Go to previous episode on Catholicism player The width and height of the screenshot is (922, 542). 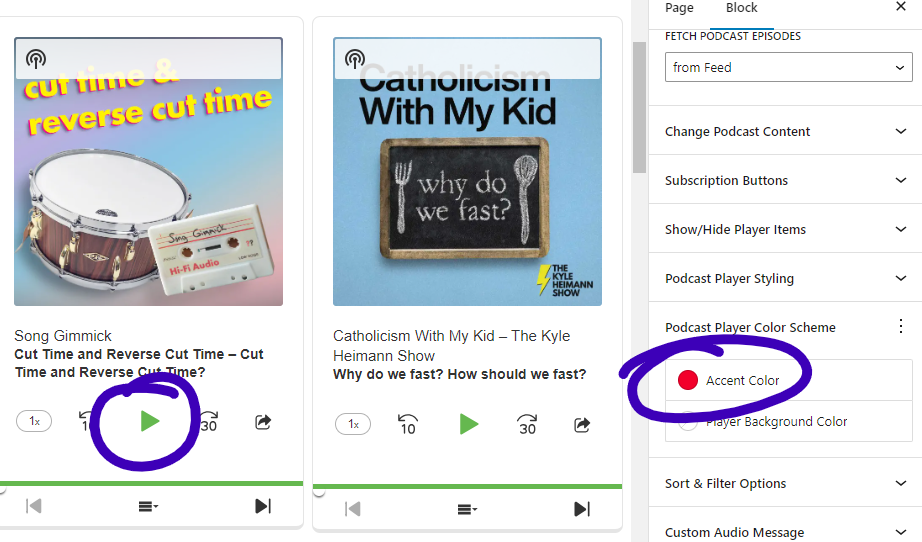[352, 508]
